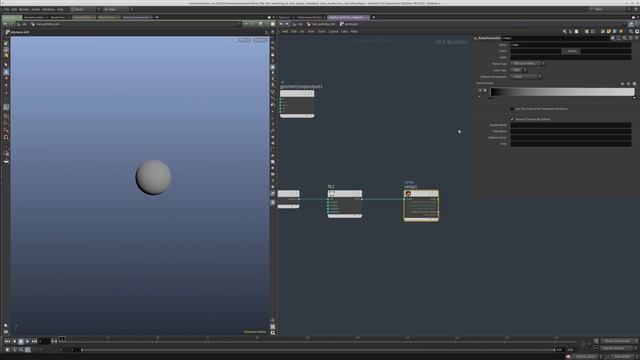Click the network editor sticky note icon
This screenshot has height=360, width=640.
(x=609, y=31)
